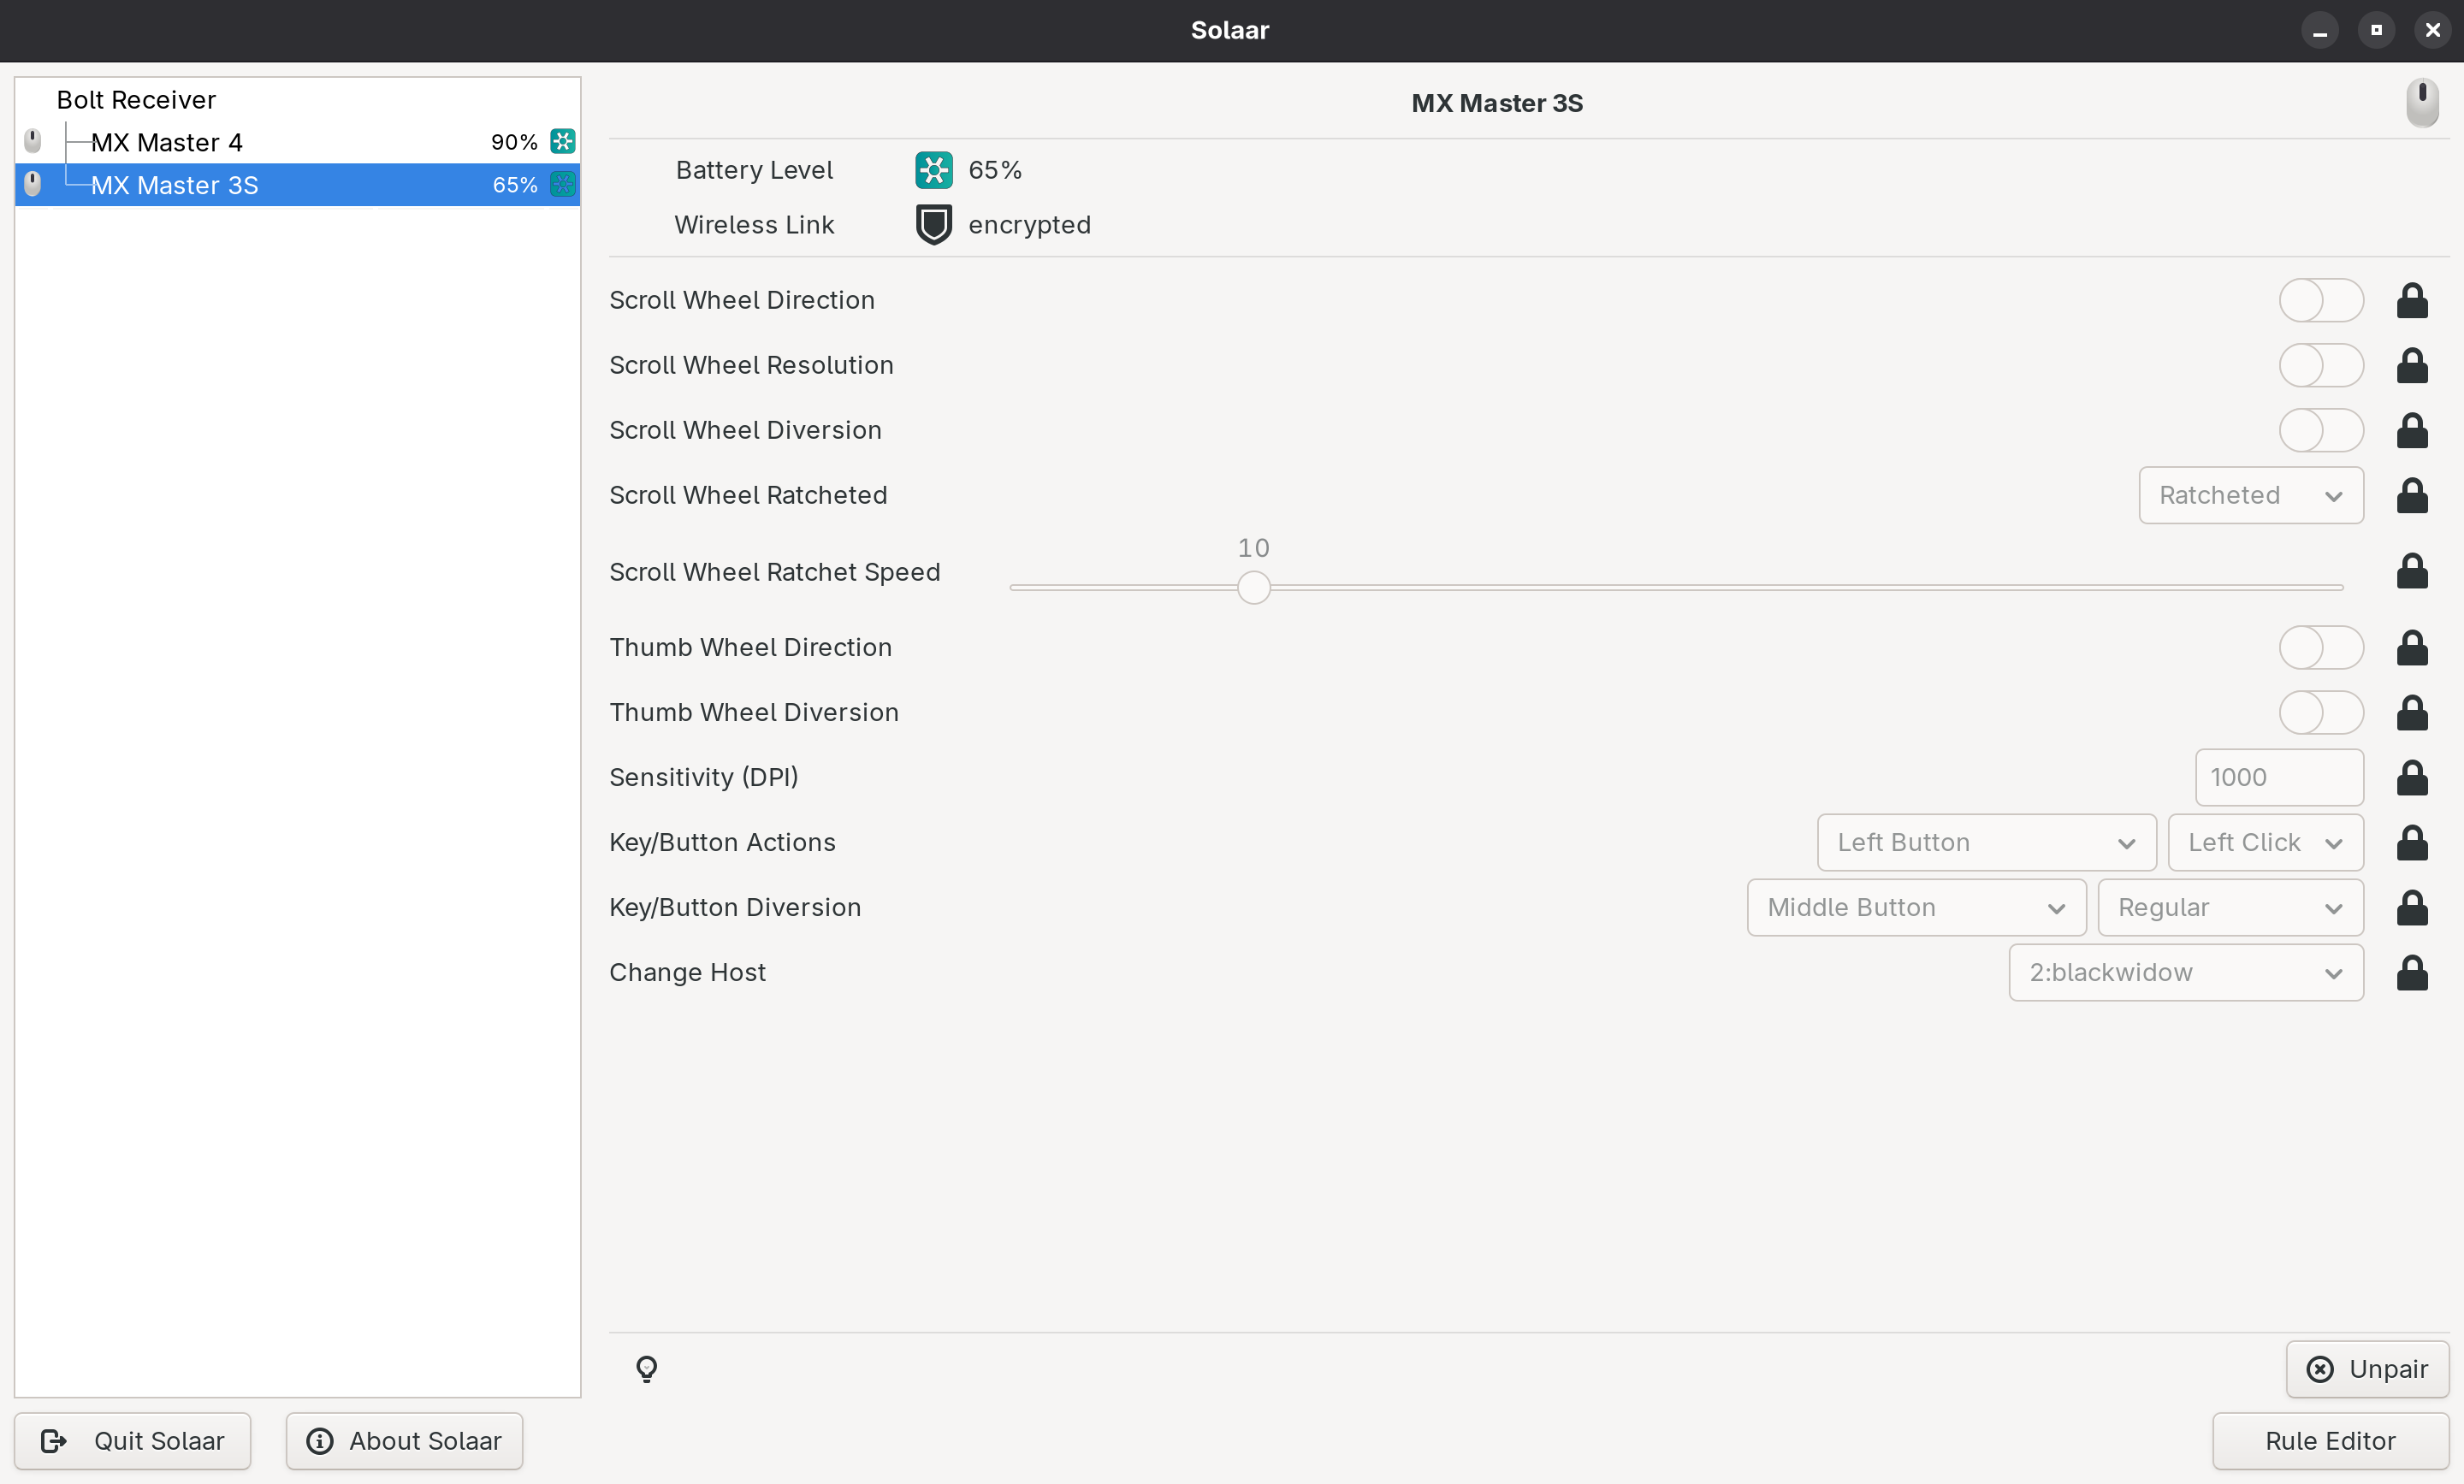Screen dimensions: 2464x1484
Task: Click the lock icon beside Sensitivity (DPI)
Action: (x=2411, y=777)
